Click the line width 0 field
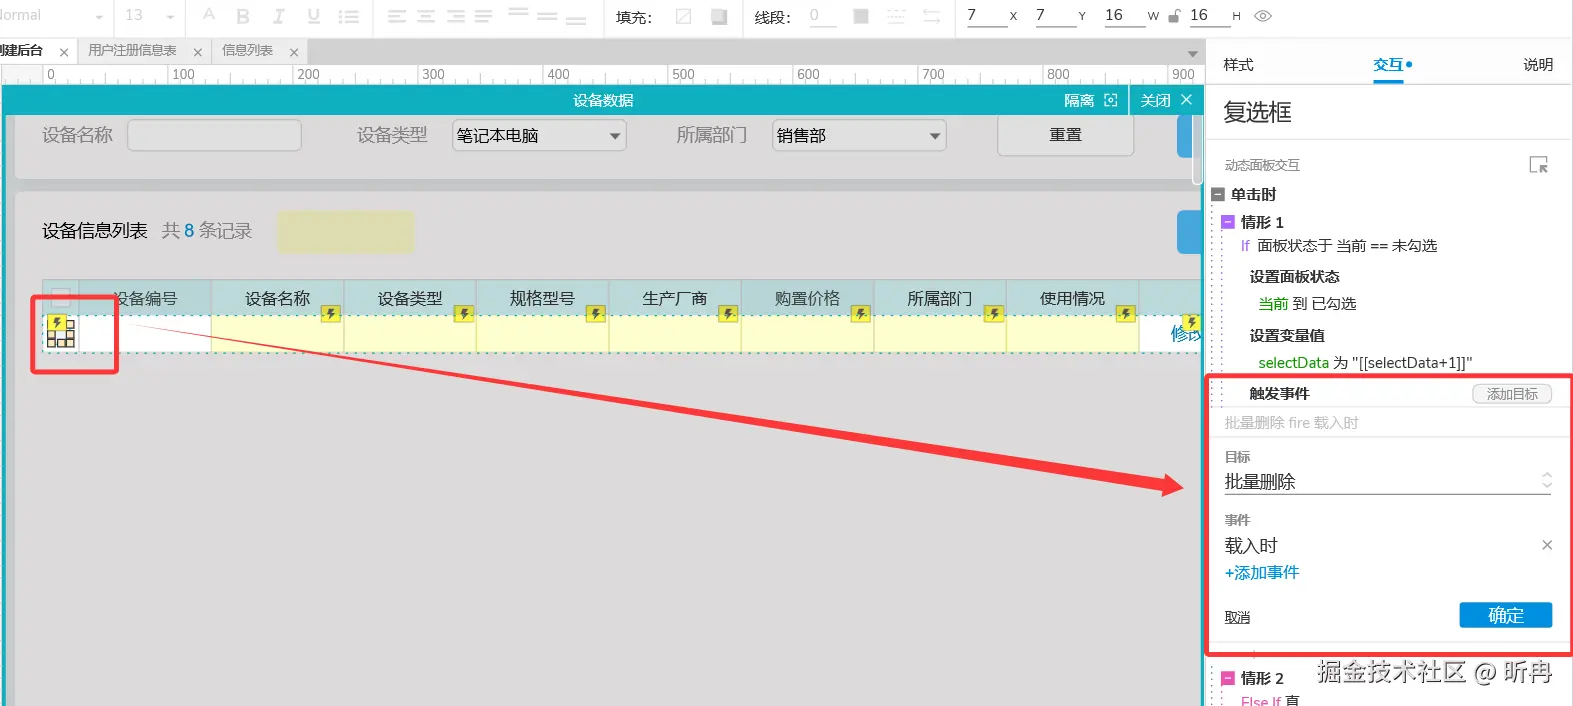Viewport: 1573px width, 706px height. click(x=825, y=16)
